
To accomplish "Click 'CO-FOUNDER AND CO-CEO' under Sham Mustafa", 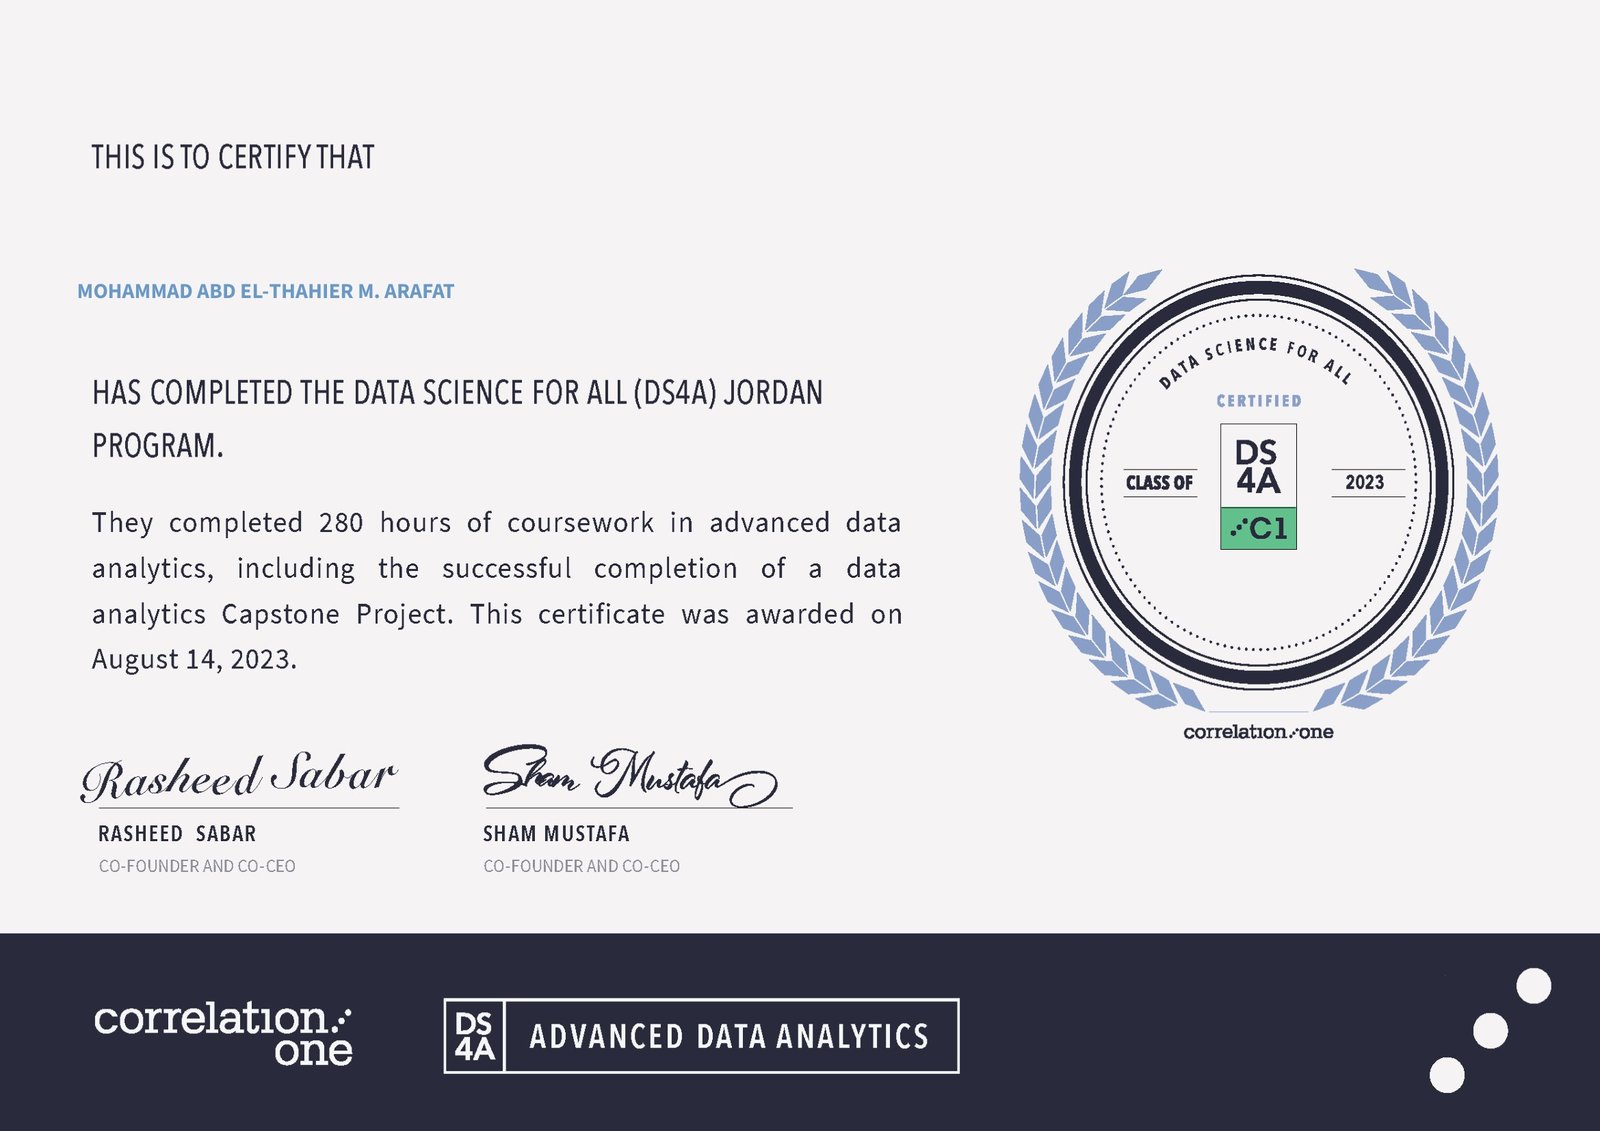I will (581, 866).
